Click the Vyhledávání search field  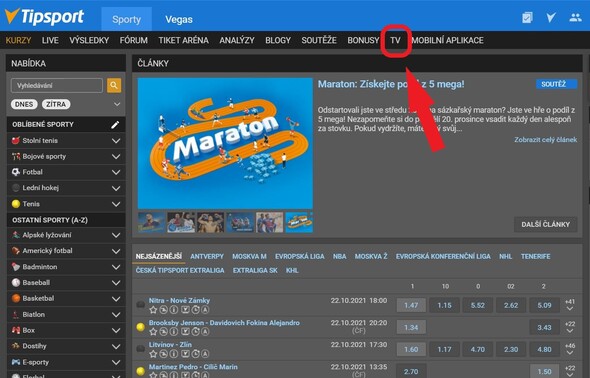[56, 85]
